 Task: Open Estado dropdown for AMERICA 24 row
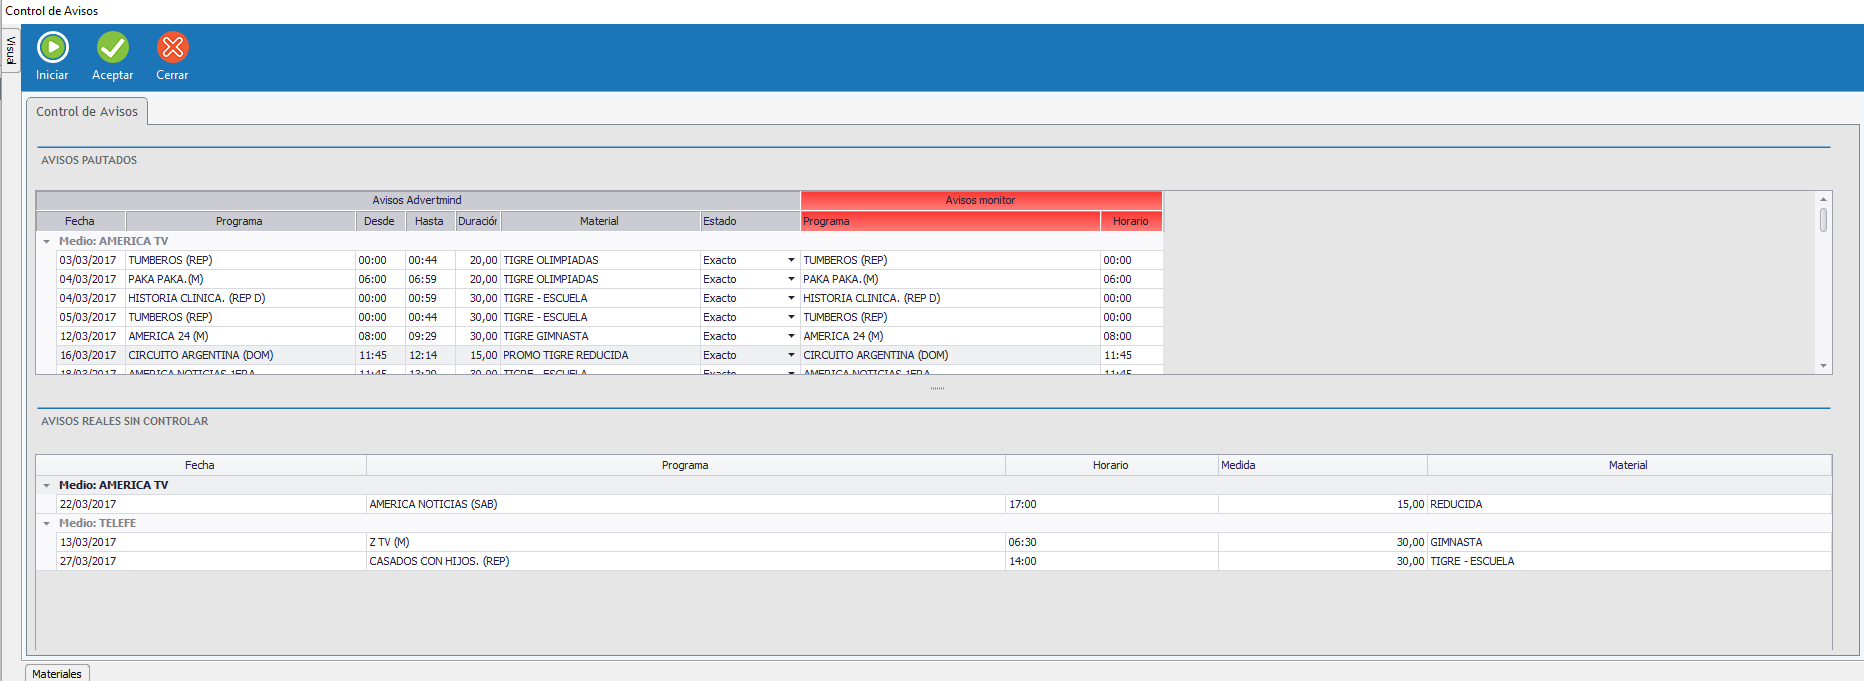[791, 336]
